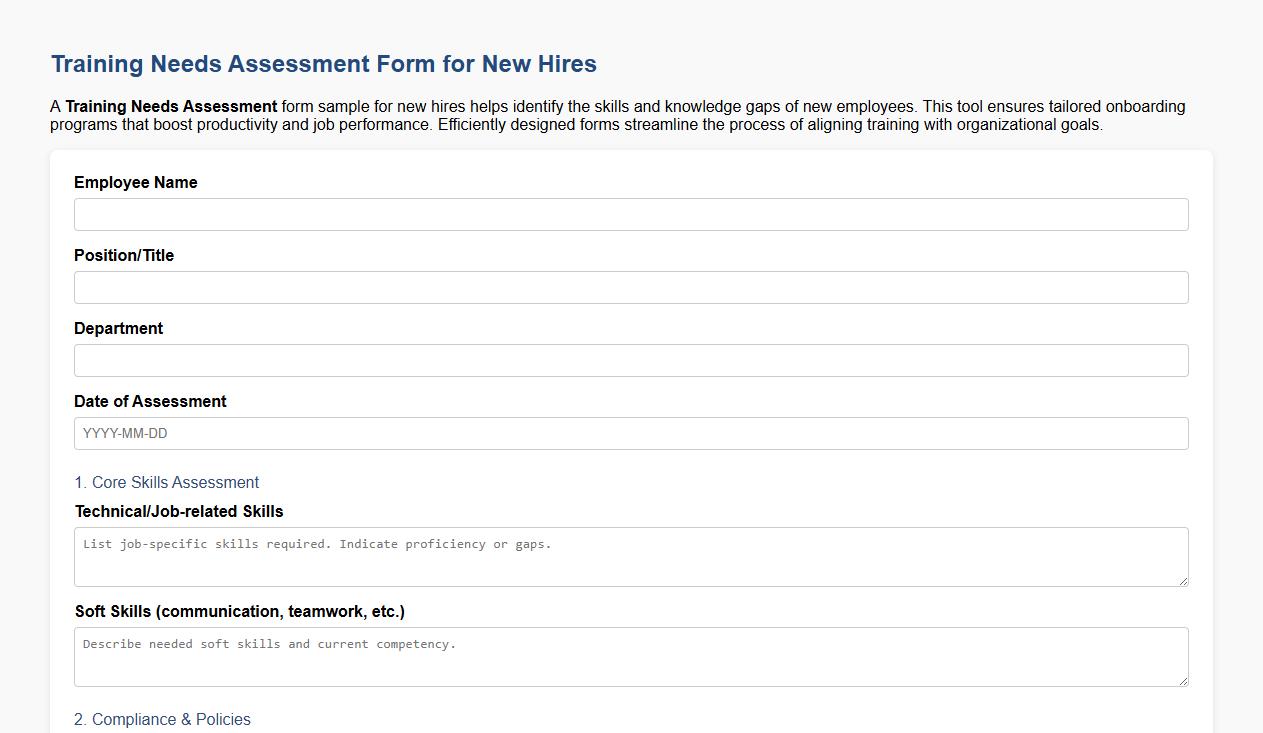Click the introductory description paragraph
Image resolution: width=1263 pixels, height=733 pixels.
click(616, 114)
